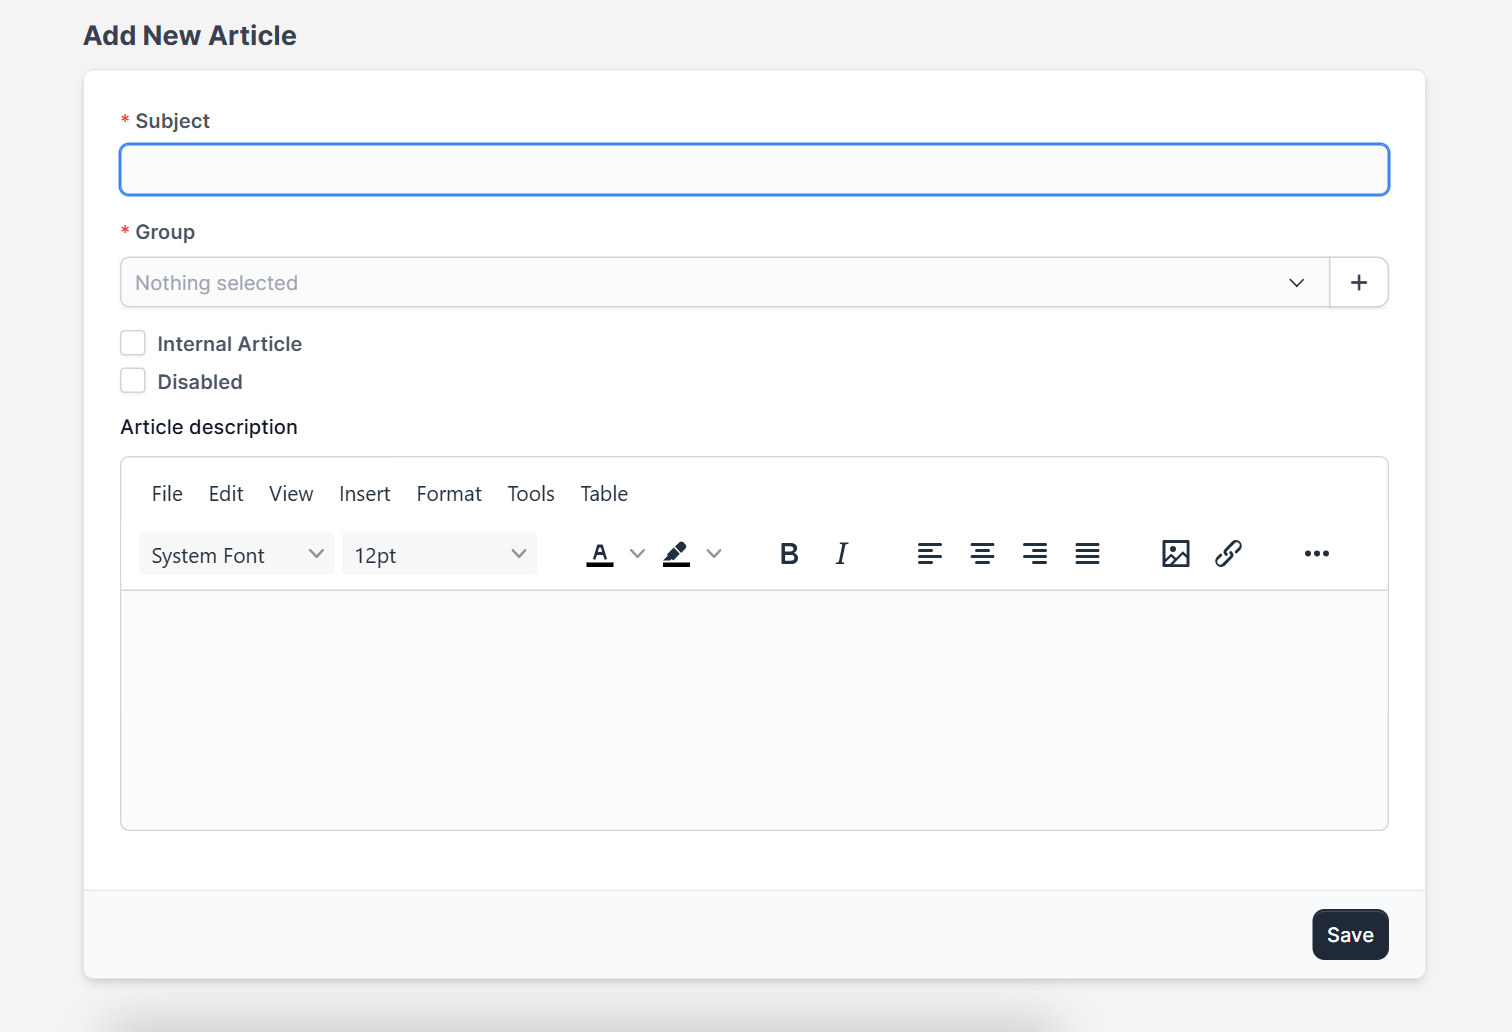This screenshot has height=1032, width=1512.
Task: Apply italic formatting
Action: (842, 554)
